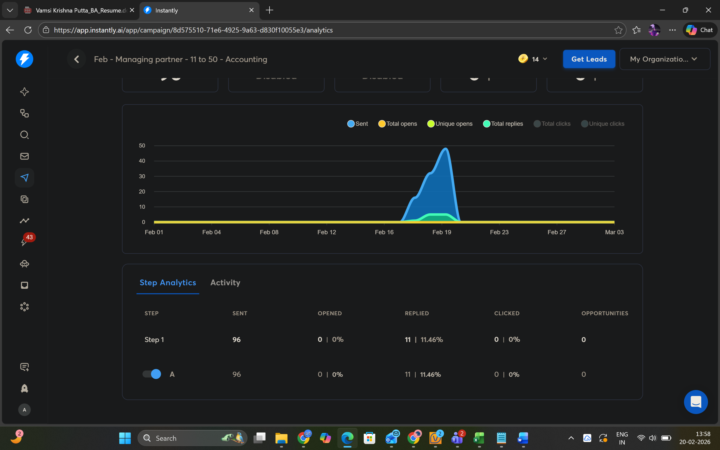The height and width of the screenshot is (450, 720).
Task: Open the Analytics trend line icon in sidebar
Action: pyautogui.click(x=24, y=220)
